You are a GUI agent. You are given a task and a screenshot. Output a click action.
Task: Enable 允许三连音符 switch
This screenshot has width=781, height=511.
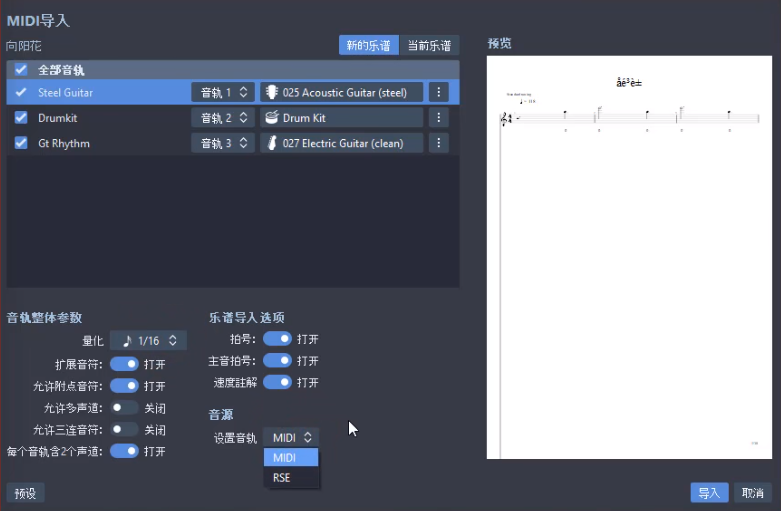coord(124,429)
